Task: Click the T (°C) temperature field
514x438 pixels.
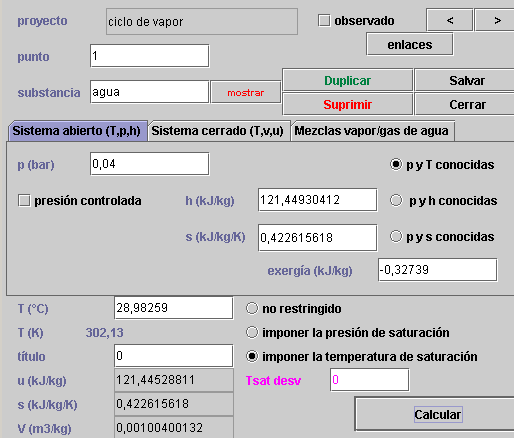Action: [173, 308]
